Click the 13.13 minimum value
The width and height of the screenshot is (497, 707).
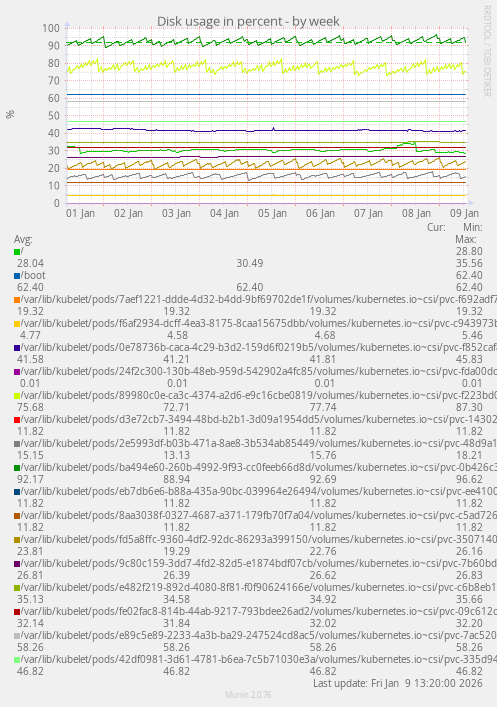(177, 455)
